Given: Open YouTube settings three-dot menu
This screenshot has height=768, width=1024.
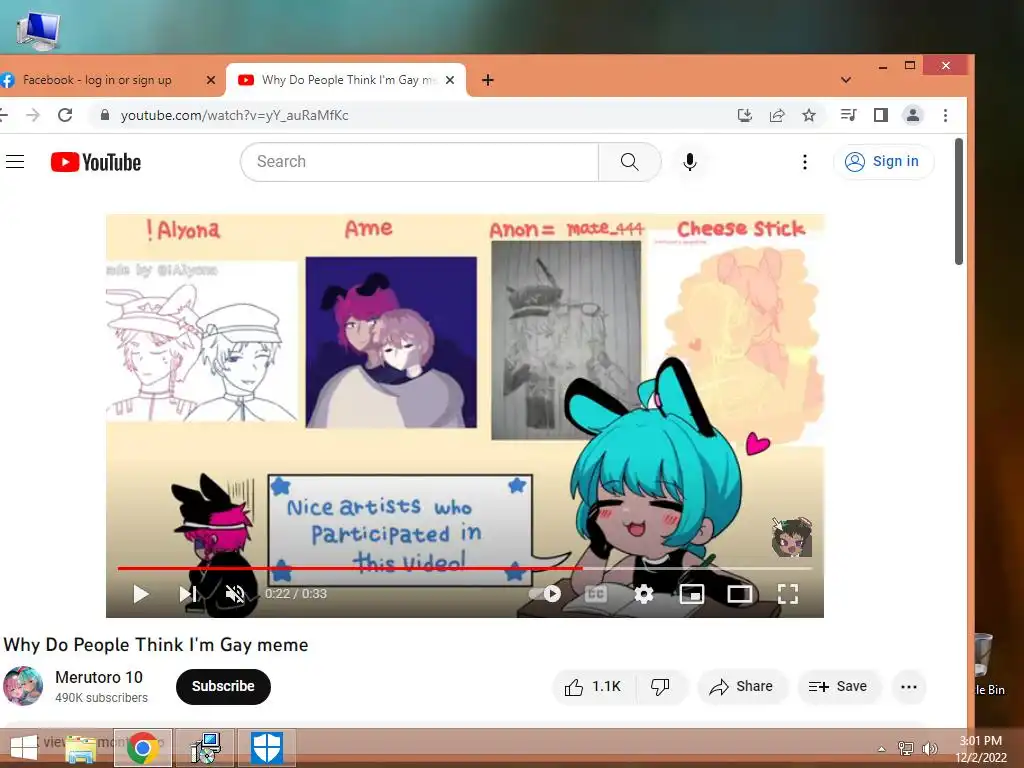Looking at the screenshot, I should pos(805,161).
